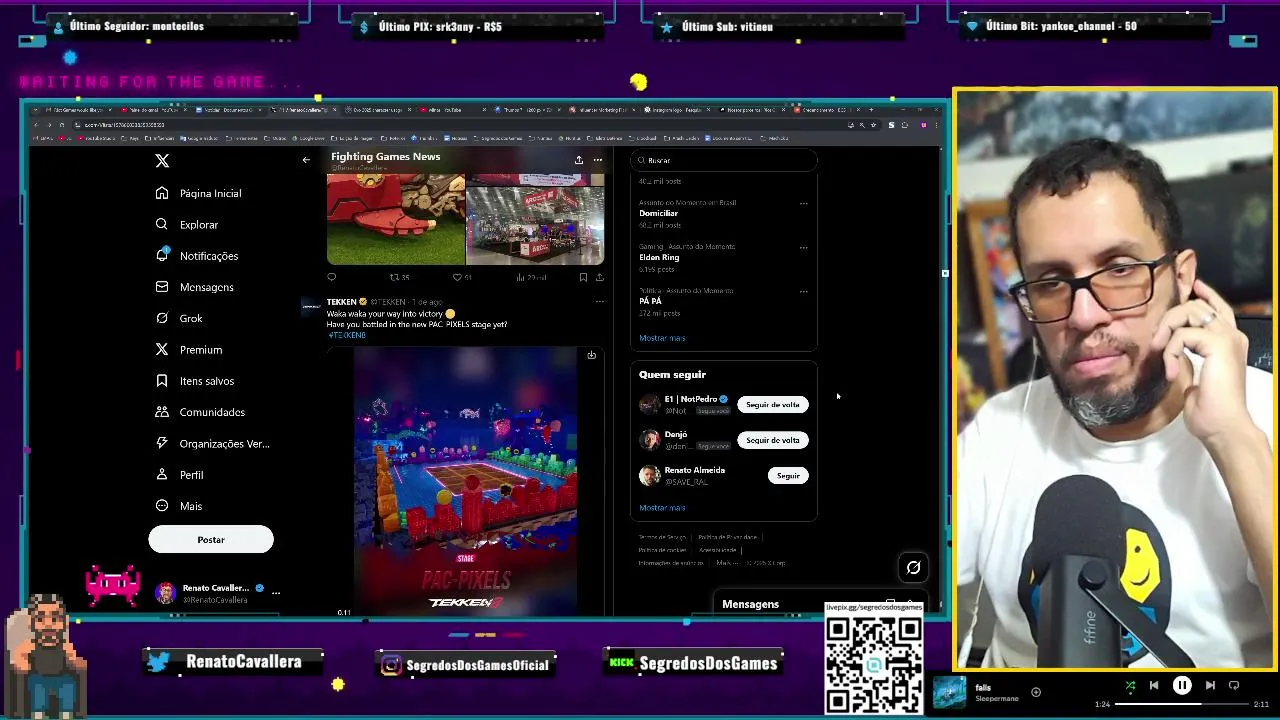Viewport: 1280px width, 720px height.
Task: Bookmark the tweet above the TEKKEN post
Action: click(x=583, y=277)
